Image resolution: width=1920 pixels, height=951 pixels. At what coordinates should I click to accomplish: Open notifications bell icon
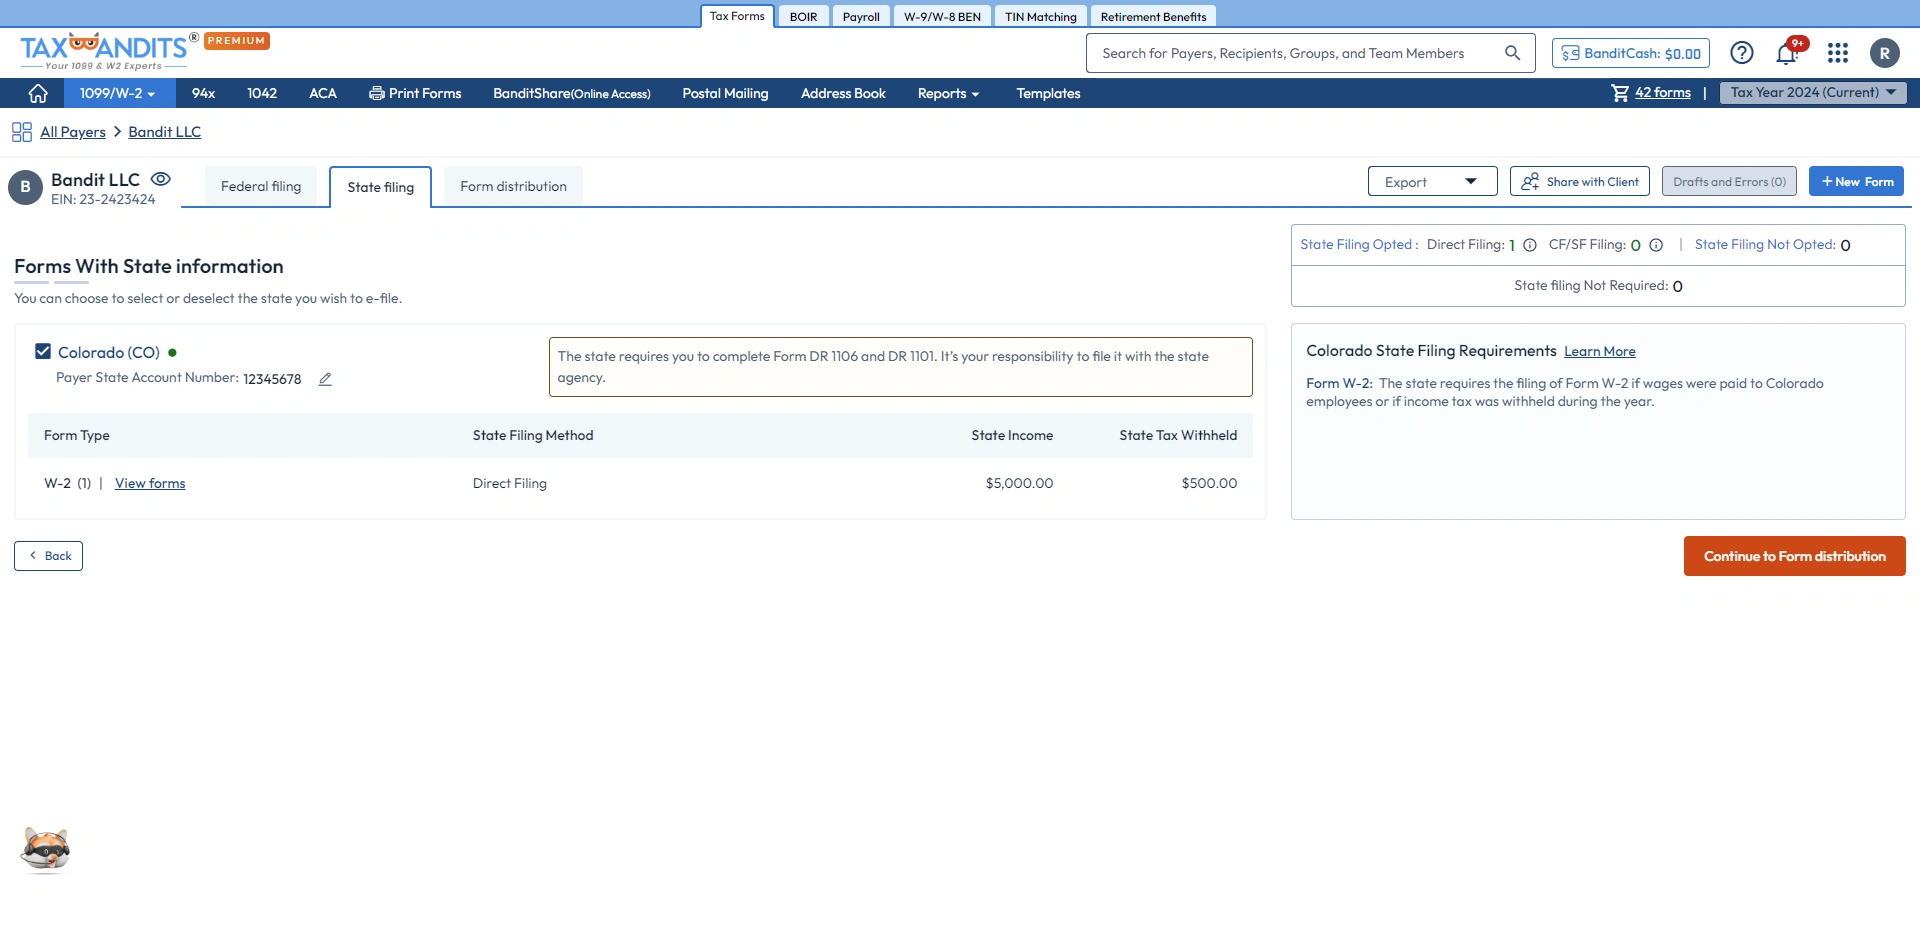(1787, 53)
